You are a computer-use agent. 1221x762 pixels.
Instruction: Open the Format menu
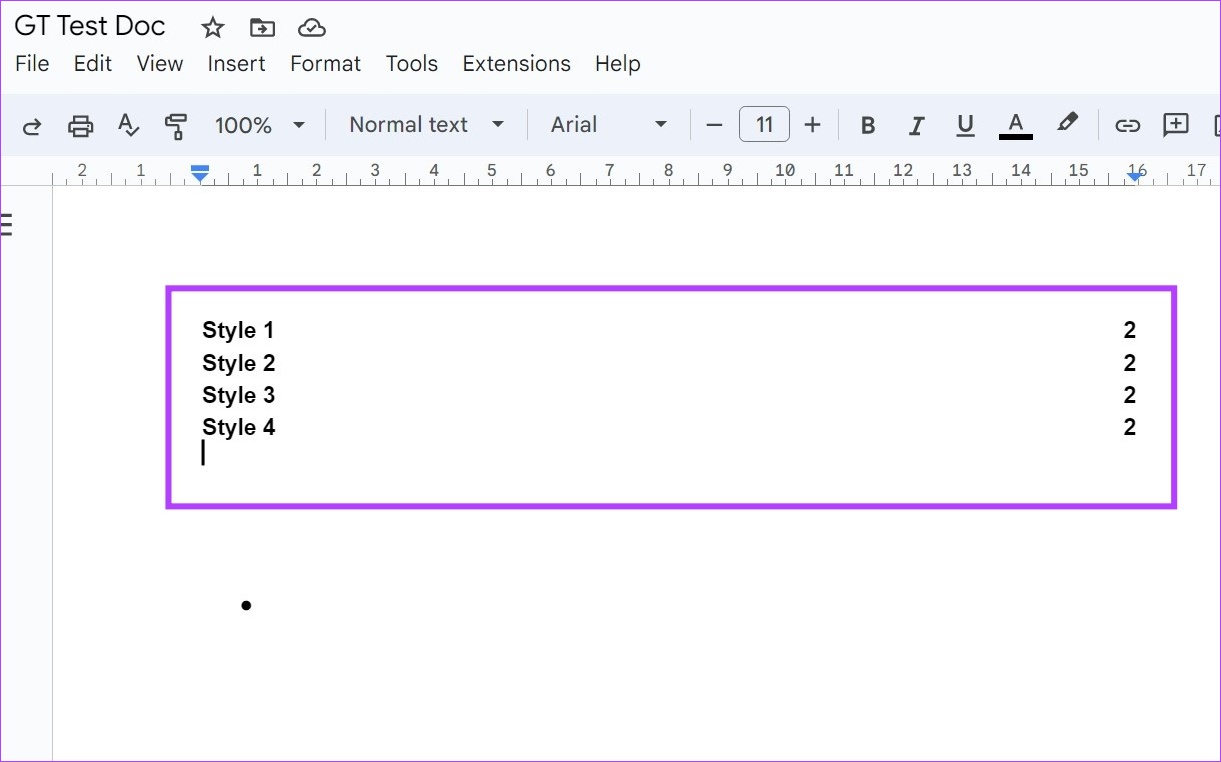tap(326, 64)
